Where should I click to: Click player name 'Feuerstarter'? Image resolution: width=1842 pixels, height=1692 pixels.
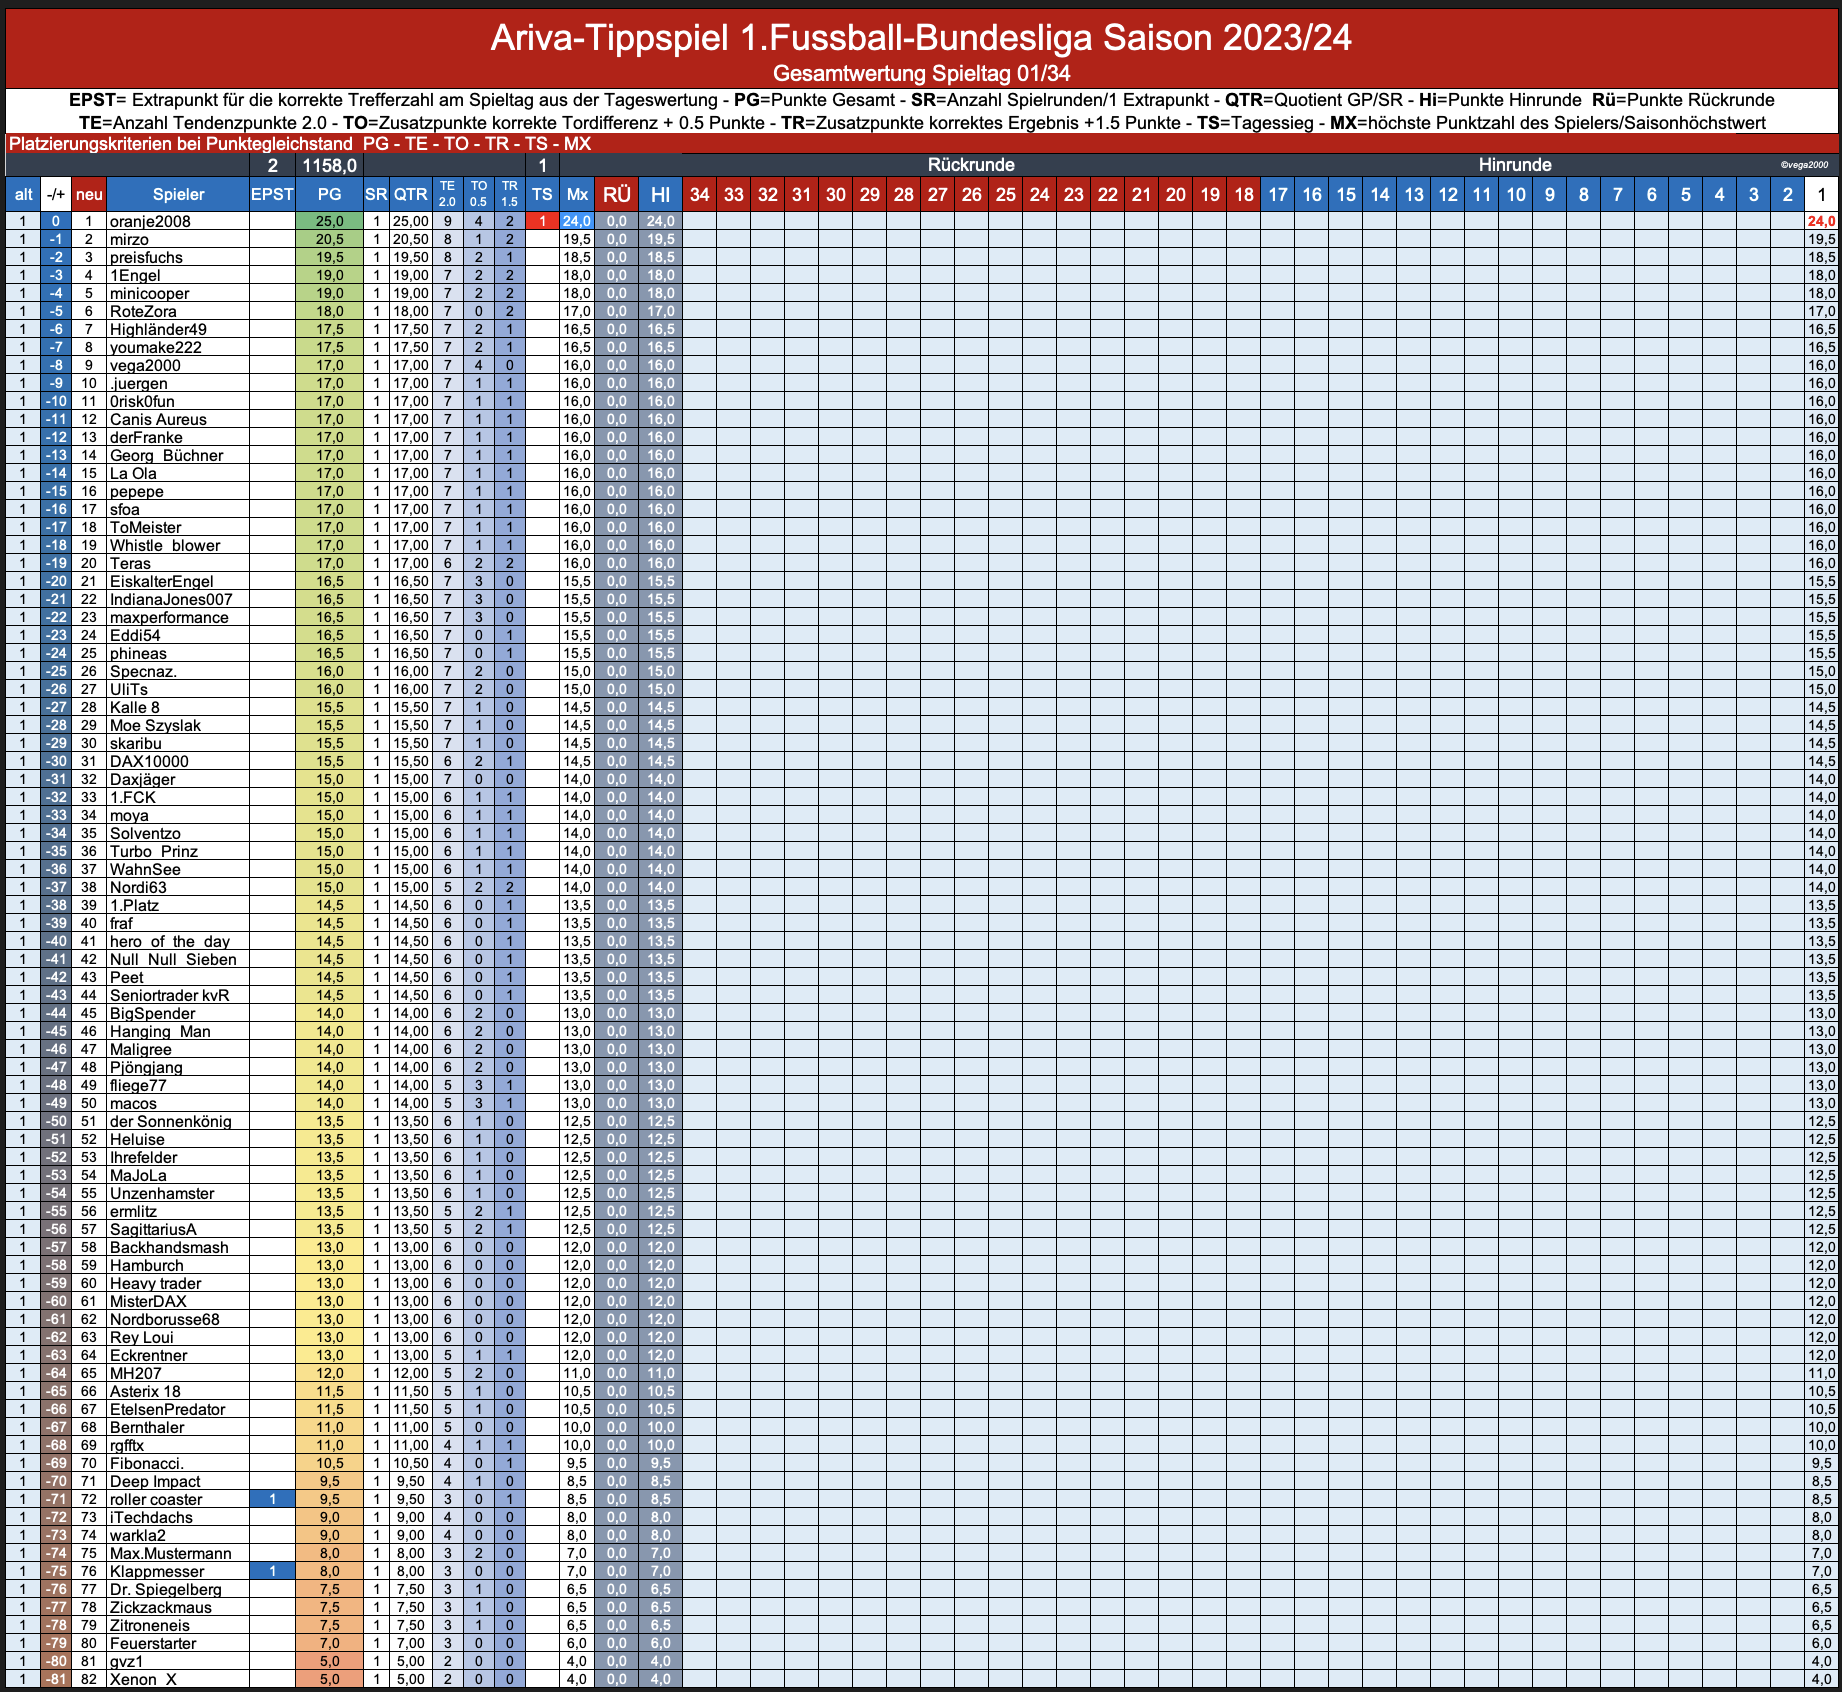153,1643
